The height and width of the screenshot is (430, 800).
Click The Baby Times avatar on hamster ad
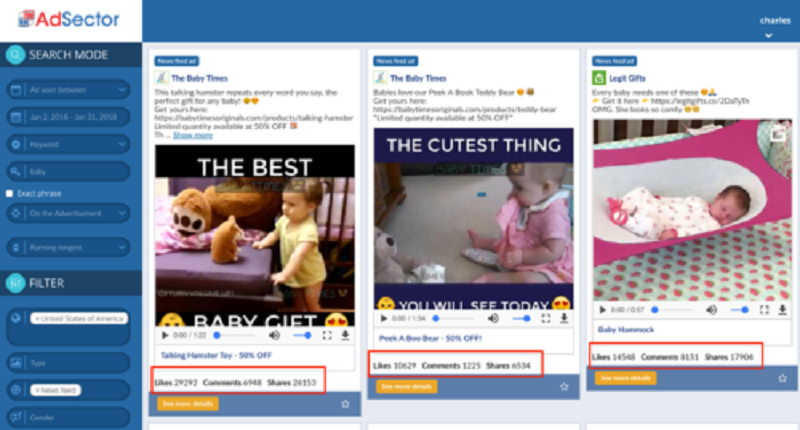(x=161, y=78)
